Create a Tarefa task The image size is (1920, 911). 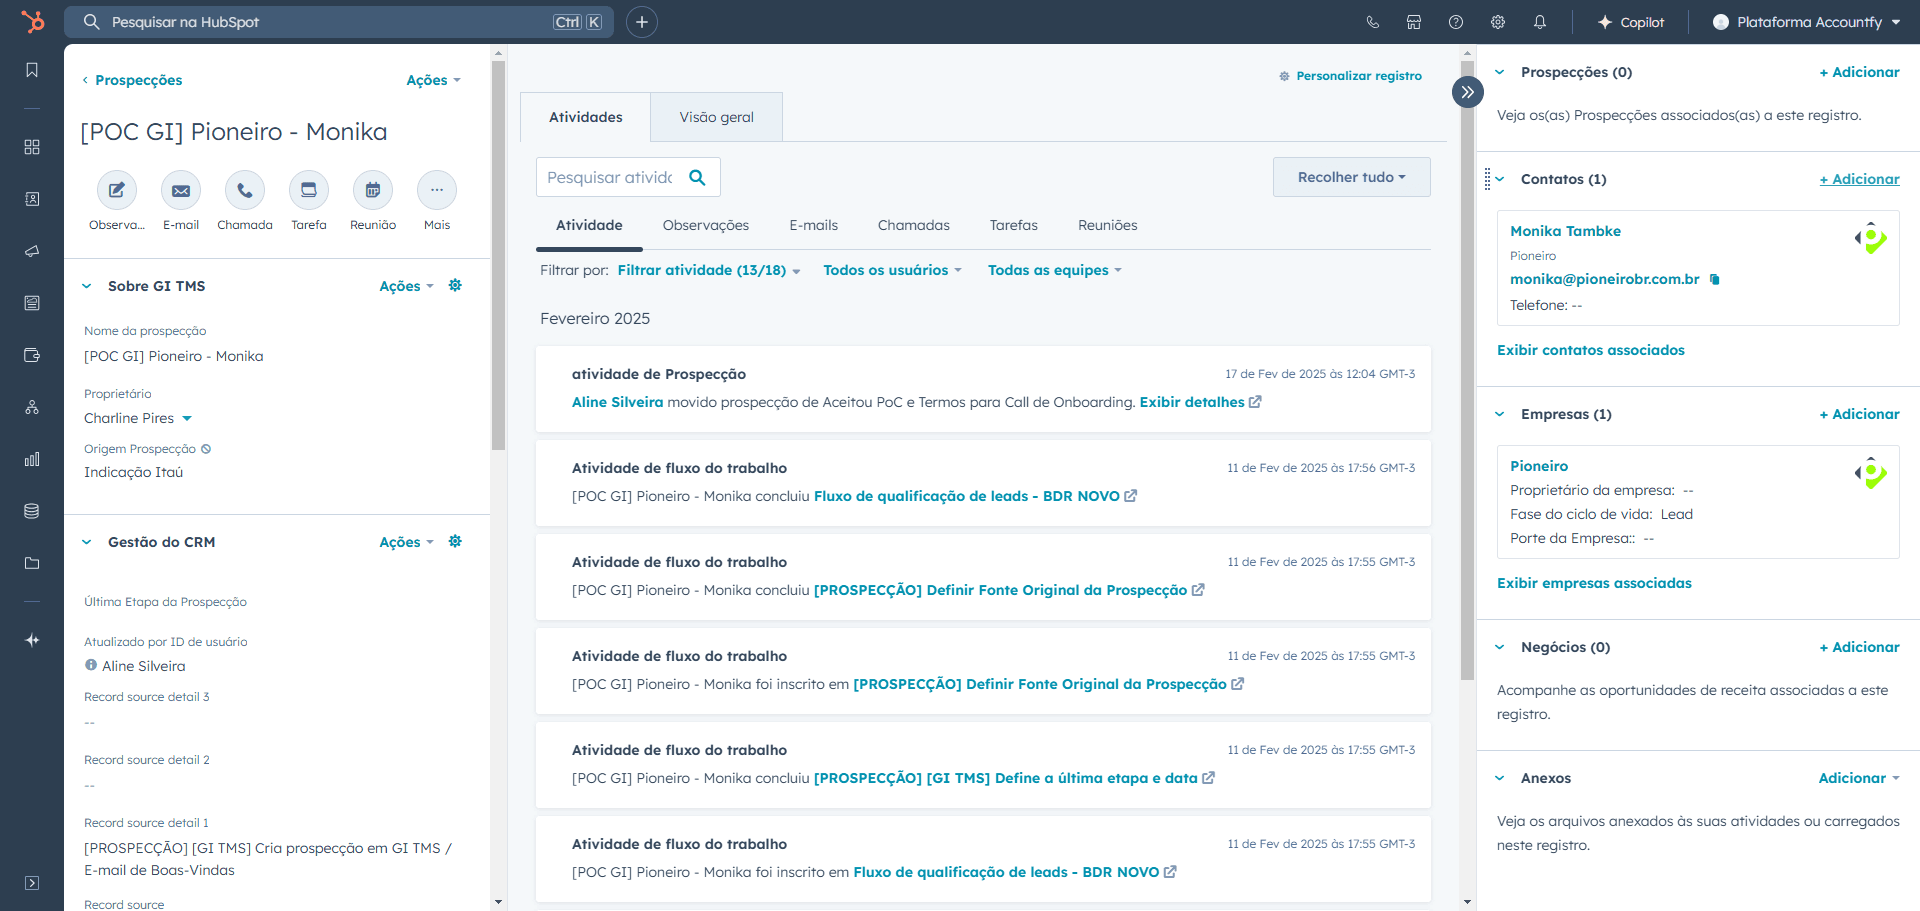coord(309,190)
